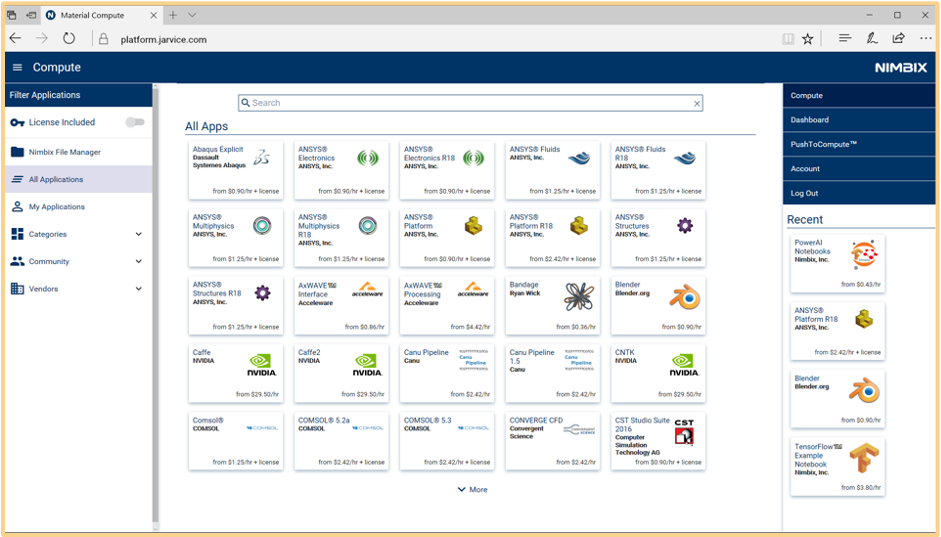The height and width of the screenshot is (537, 941).
Task: Click the ANSYS Structures R18 gear icon
Action: [x=262, y=293]
